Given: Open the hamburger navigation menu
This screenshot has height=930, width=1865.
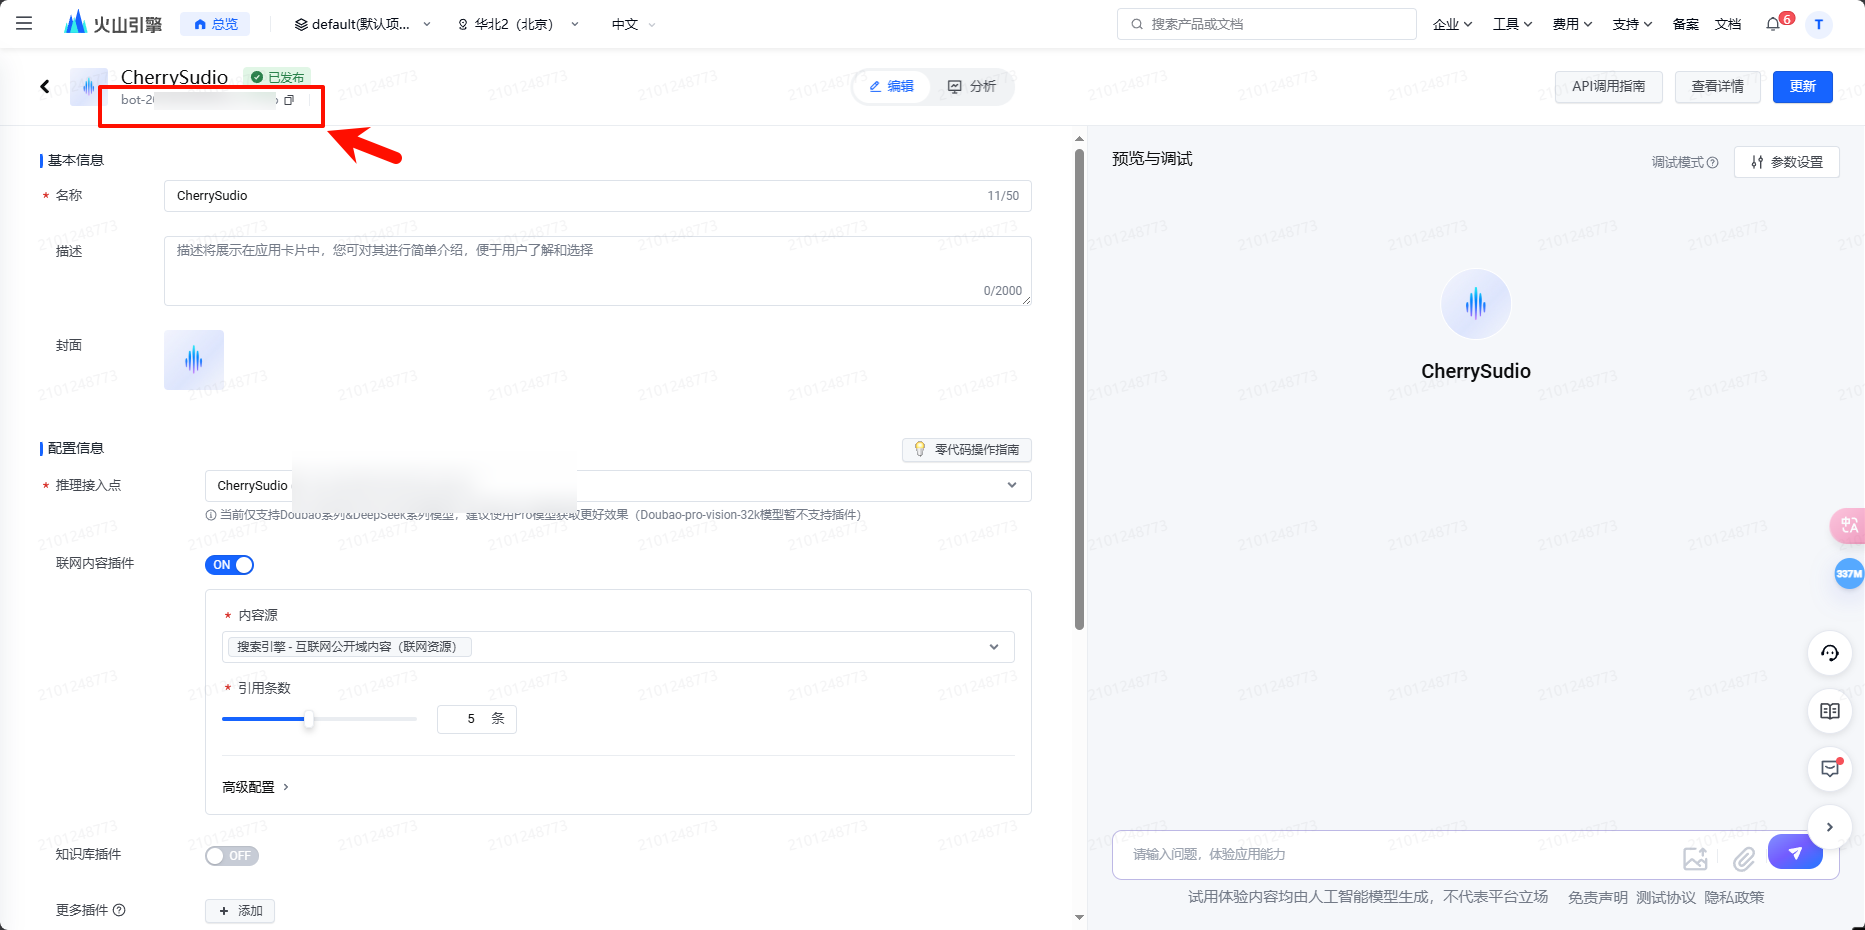Looking at the screenshot, I should 24,23.
